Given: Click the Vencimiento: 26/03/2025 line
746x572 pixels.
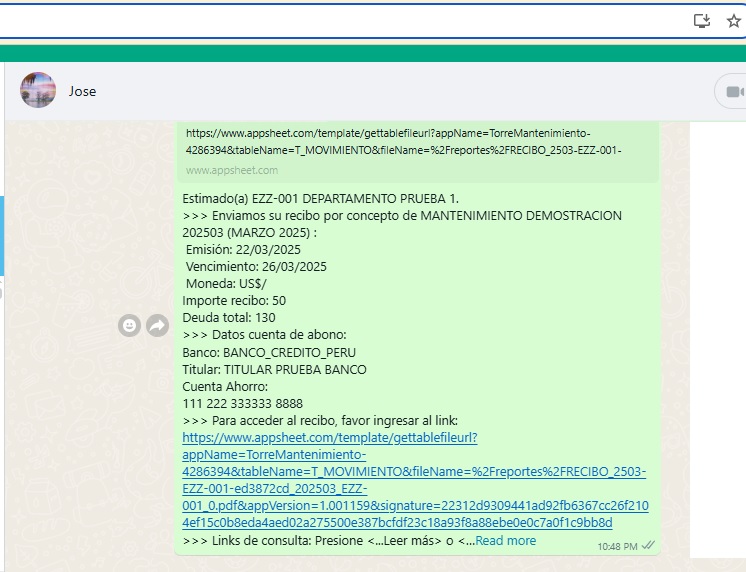Looking at the screenshot, I should coord(256,267).
